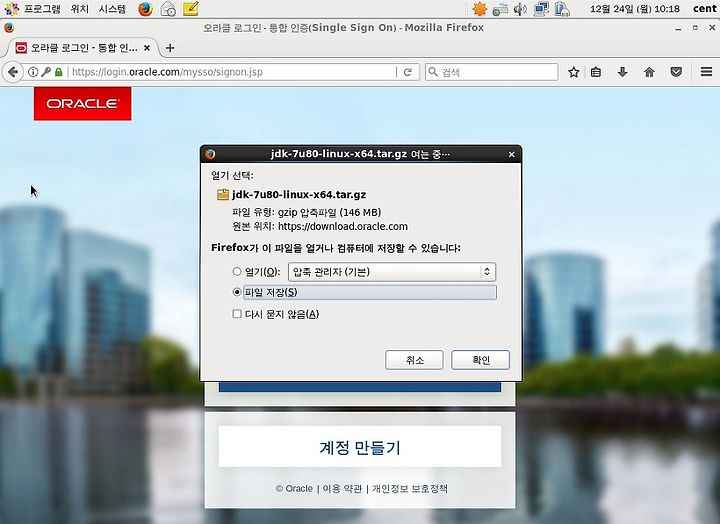Open the volume speaker tray icon
This screenshot has height=524, width=720.
520,9
